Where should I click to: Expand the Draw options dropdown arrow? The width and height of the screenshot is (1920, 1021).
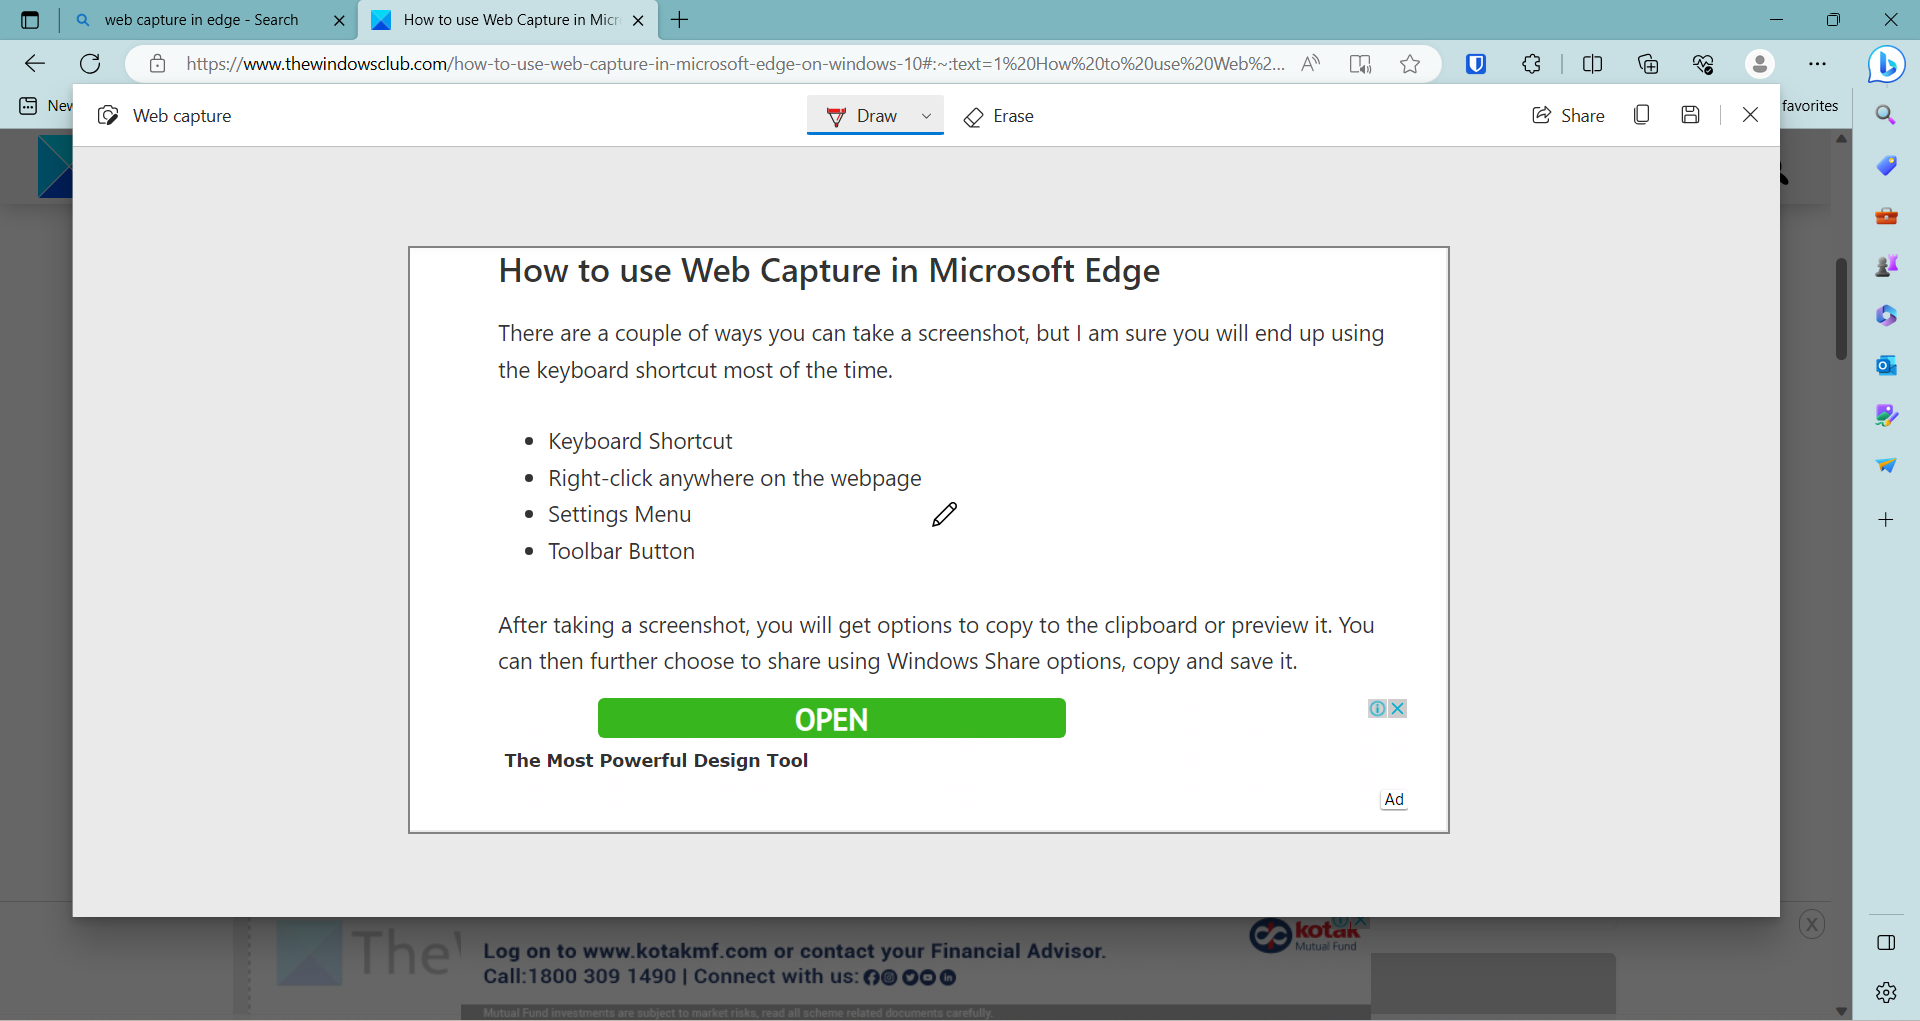pyautogui.click(x=926, y=116)
